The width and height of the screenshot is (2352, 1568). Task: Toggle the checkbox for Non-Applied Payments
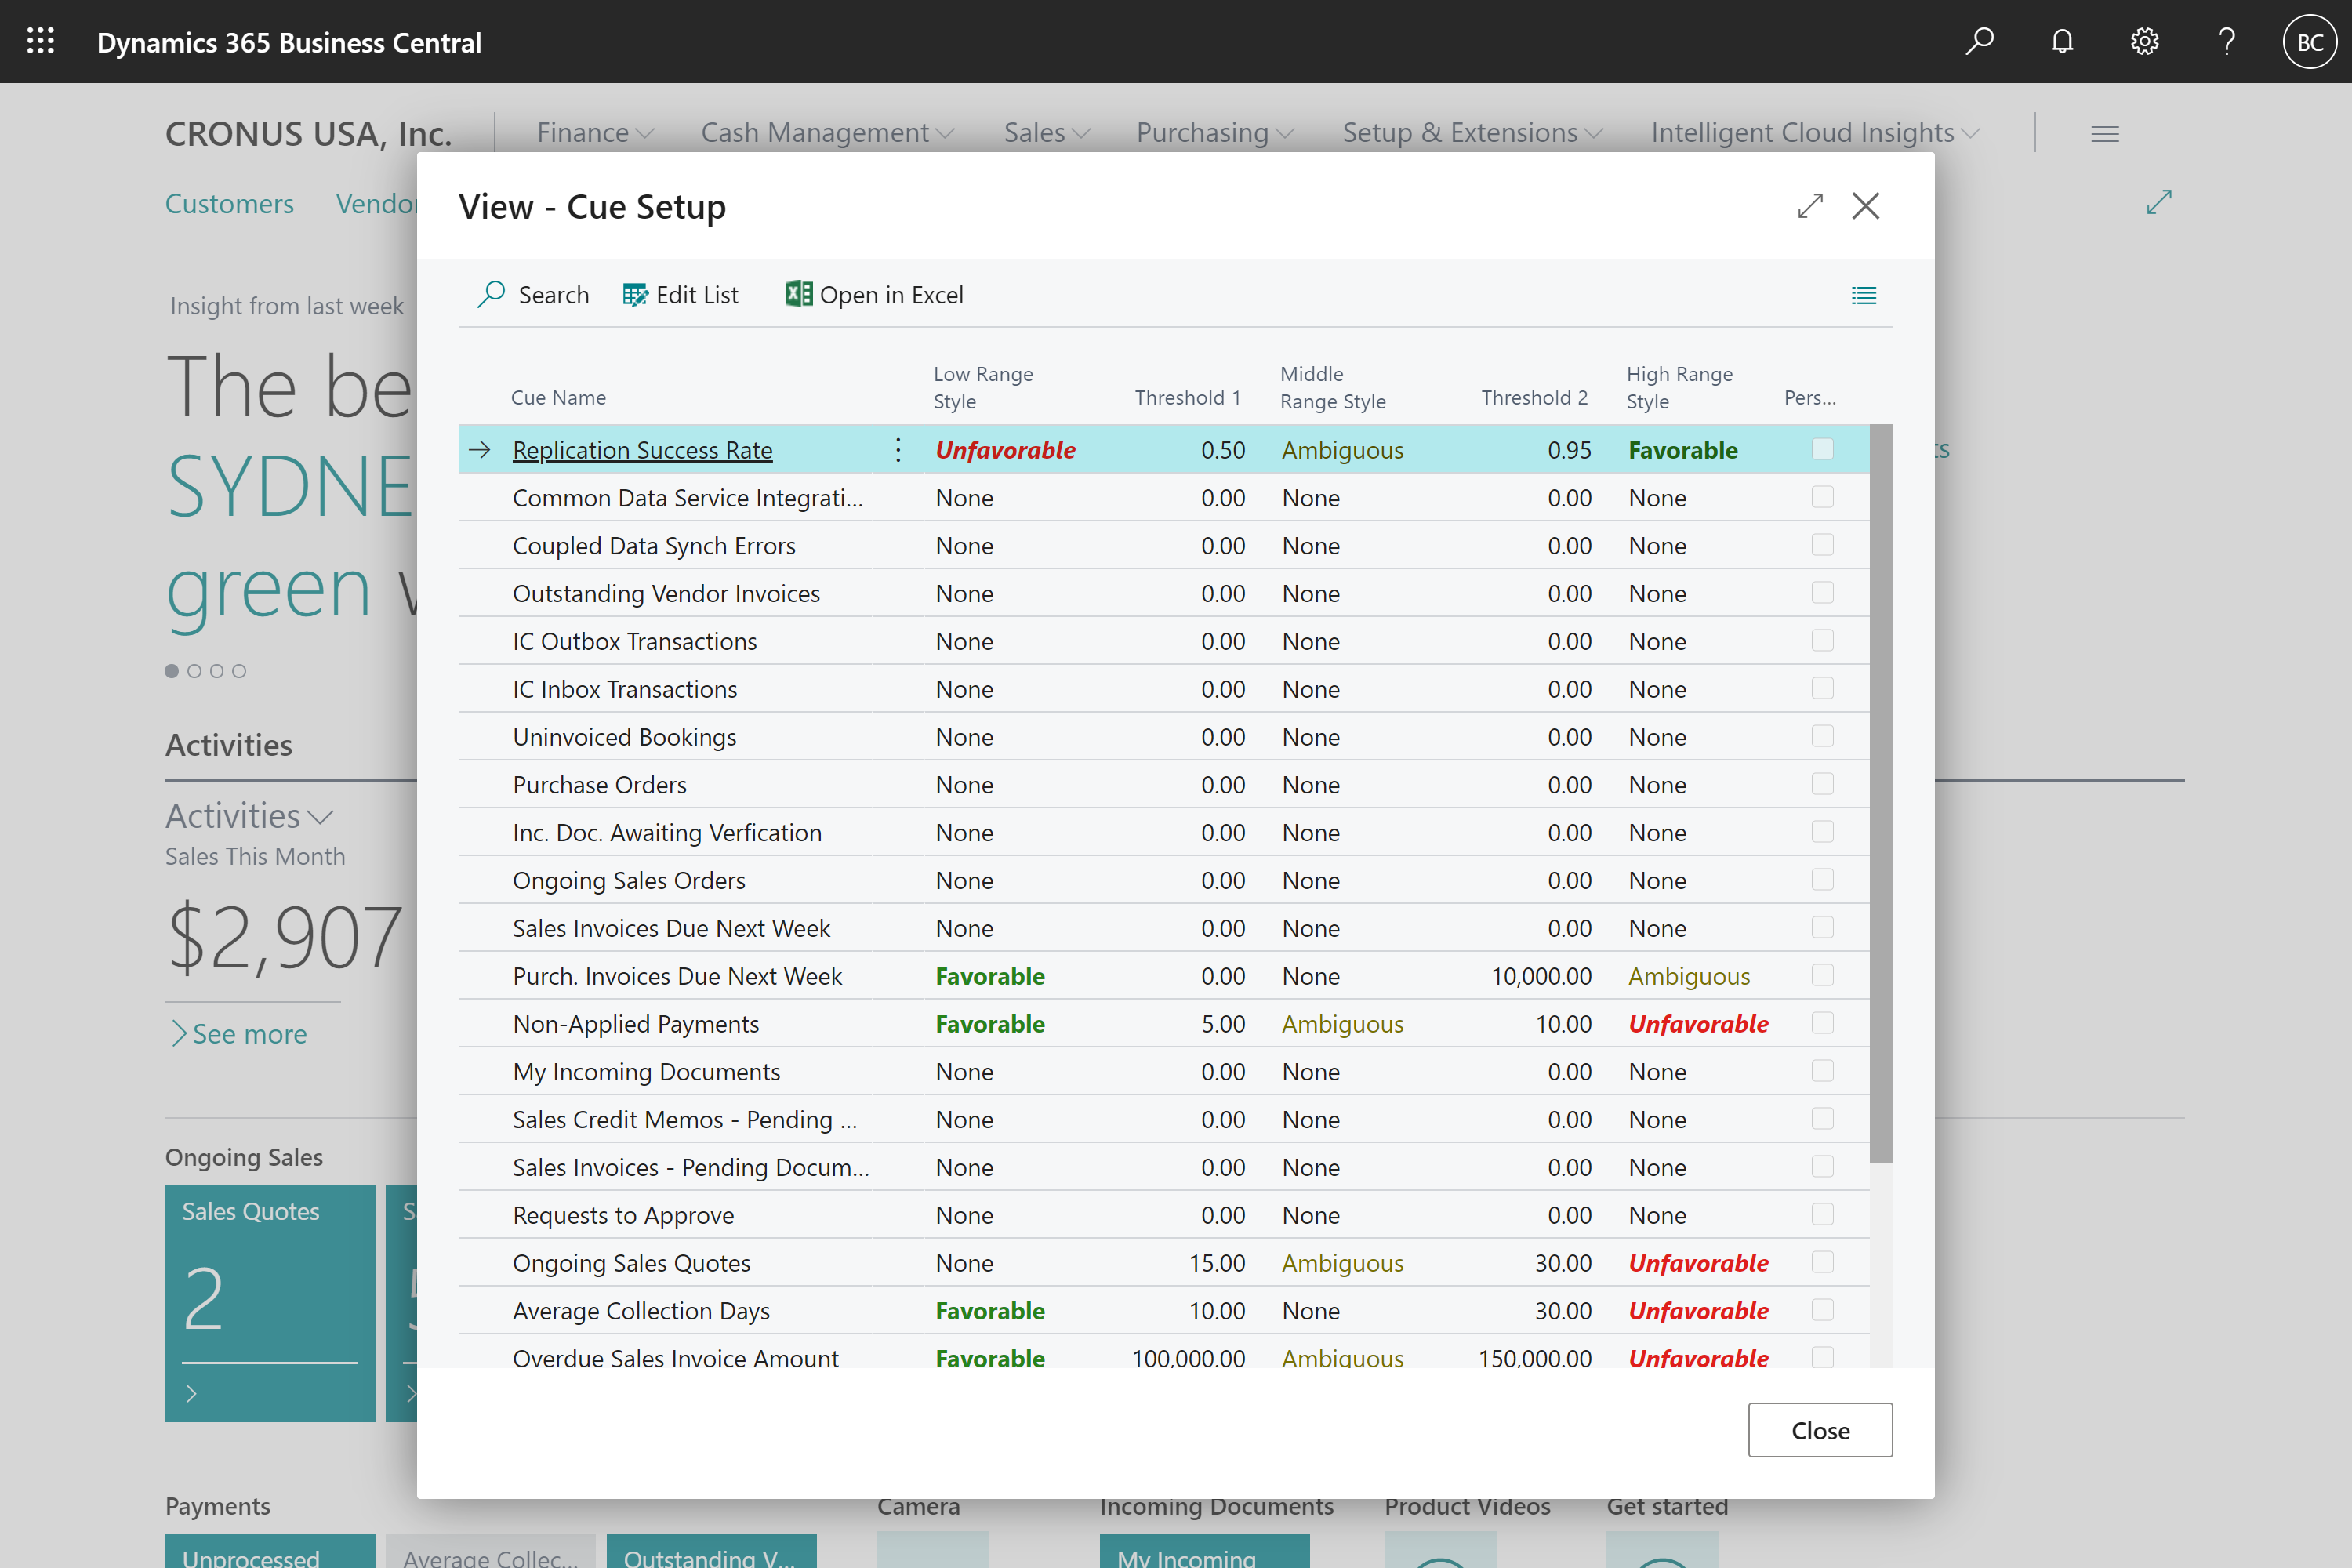coord(1822,1022)
